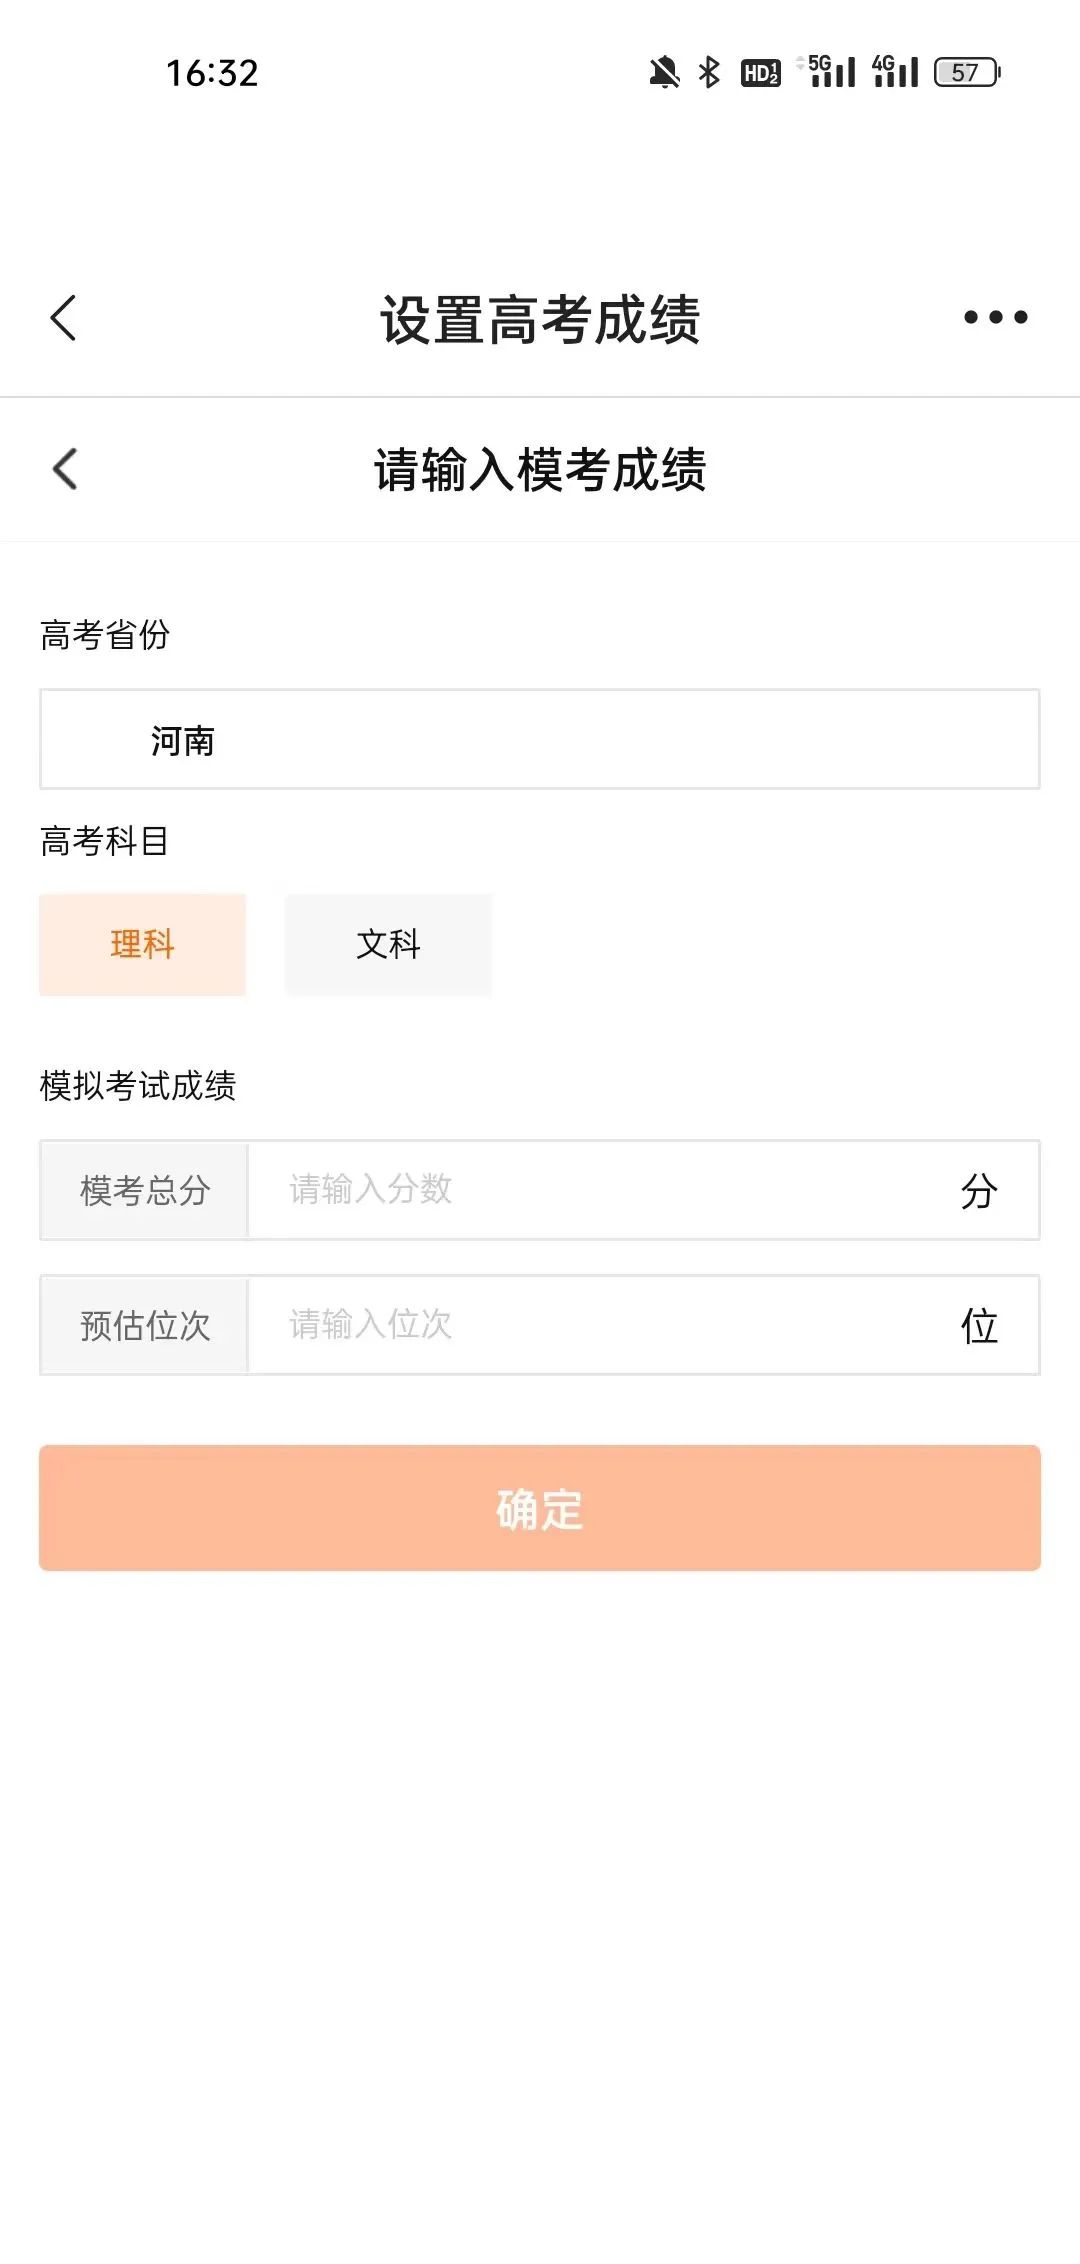
Task: Tap the Bluetooth status icon
Action: 709,72
